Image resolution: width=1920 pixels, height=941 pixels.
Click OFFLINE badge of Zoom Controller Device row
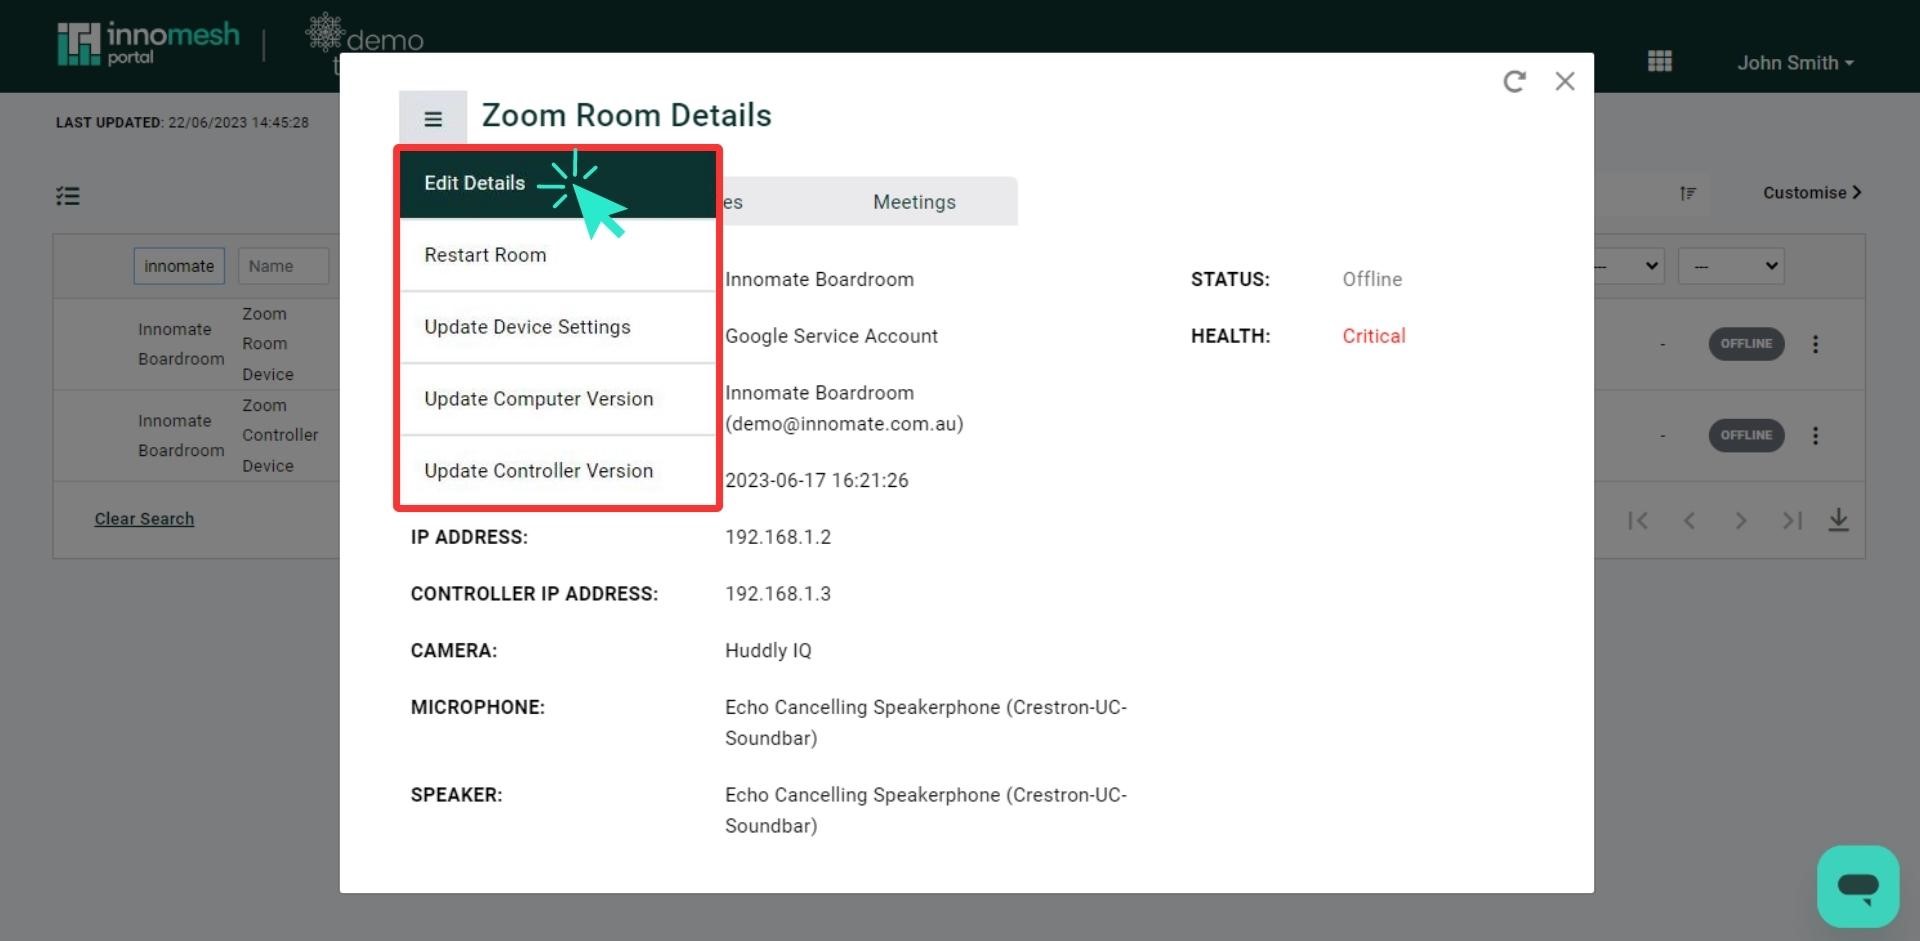coord(1746,436)
